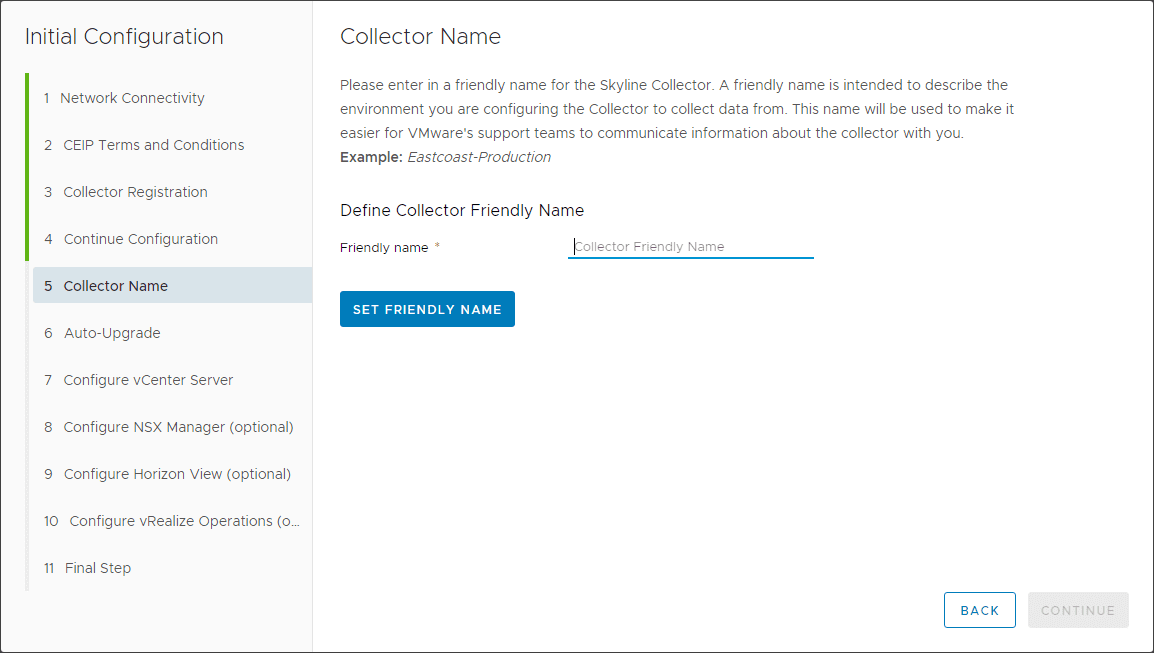Viewport: 1154px width, 653px height.
Task: Click the Continue button
Action: 1077,610
